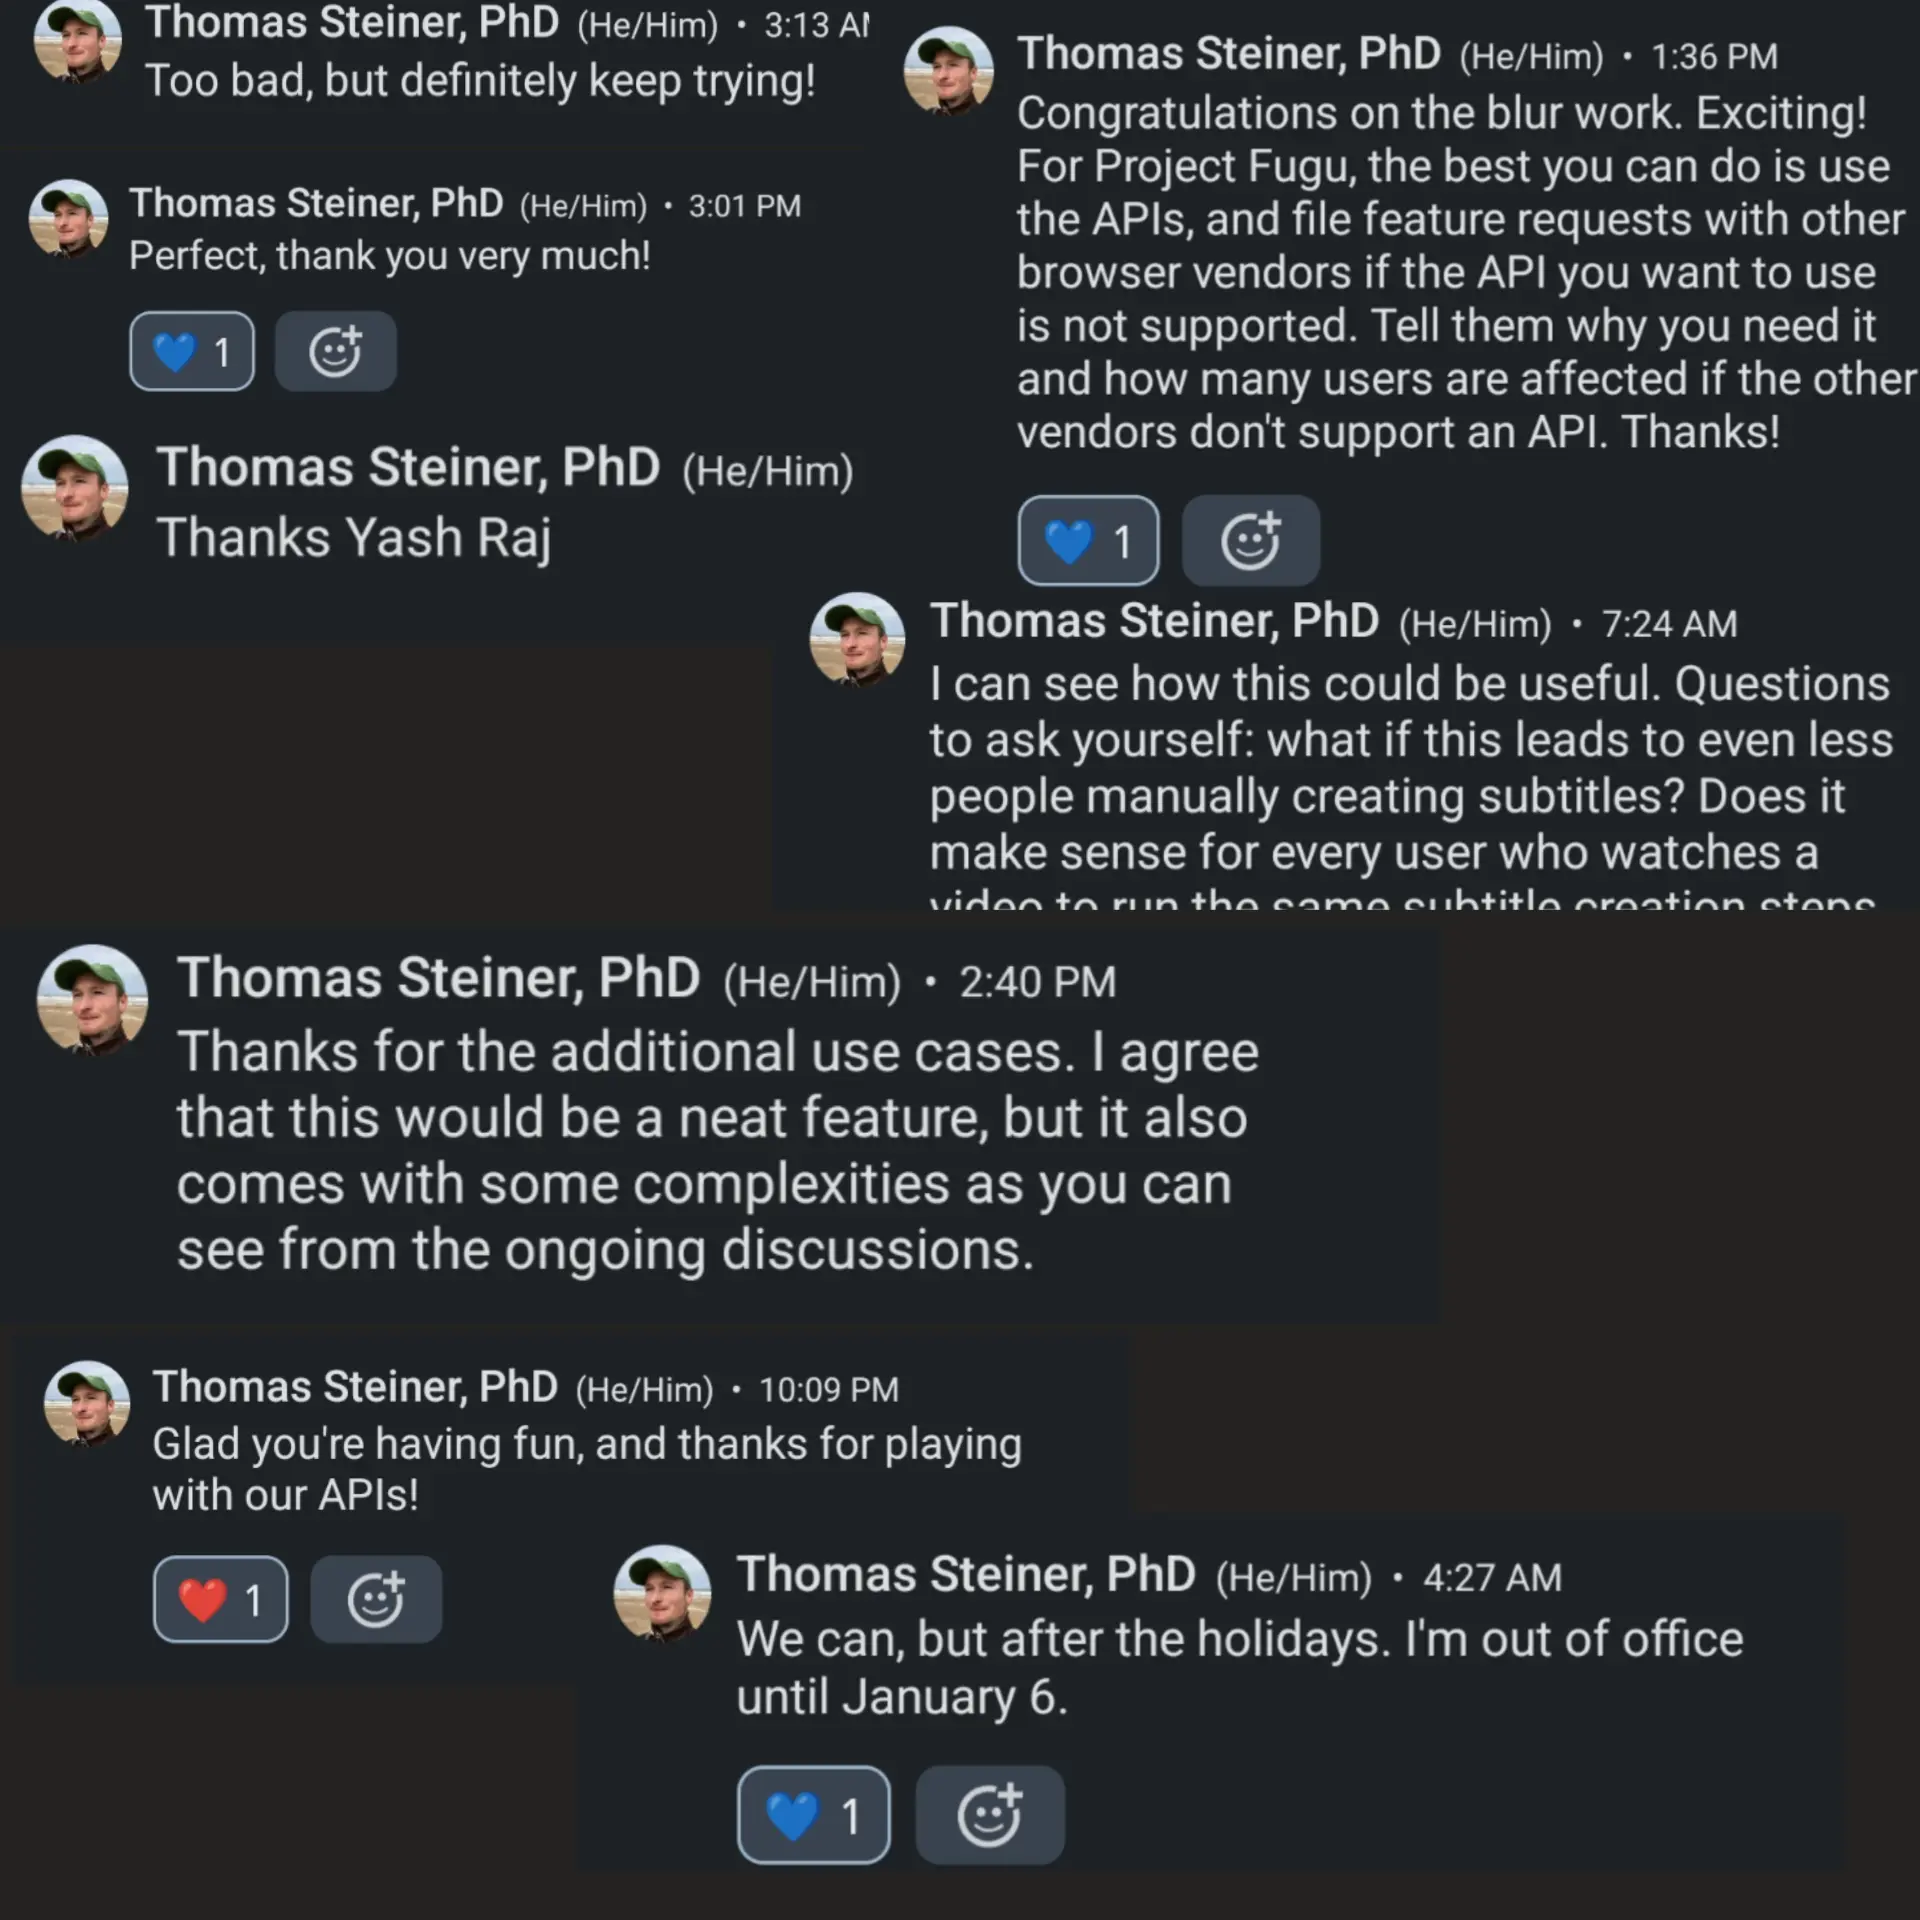The image size is (1920, 1920).
Task: Open avatar beside the 4:27 AM comment
Action: pyautogui.click(x=662, y=1593)
